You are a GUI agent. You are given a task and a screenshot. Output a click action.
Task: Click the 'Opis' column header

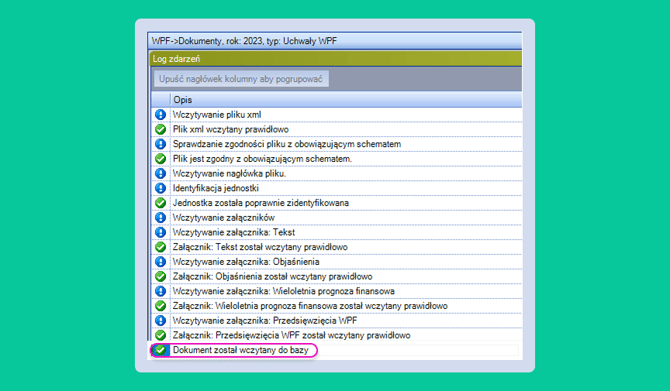click(347, 100)
